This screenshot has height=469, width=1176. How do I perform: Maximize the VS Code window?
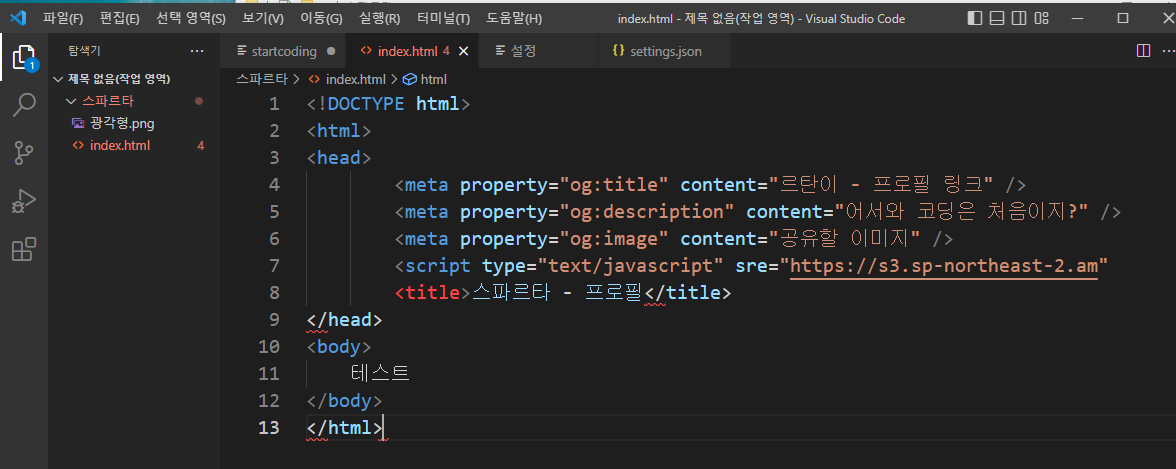click(1123, 17)
